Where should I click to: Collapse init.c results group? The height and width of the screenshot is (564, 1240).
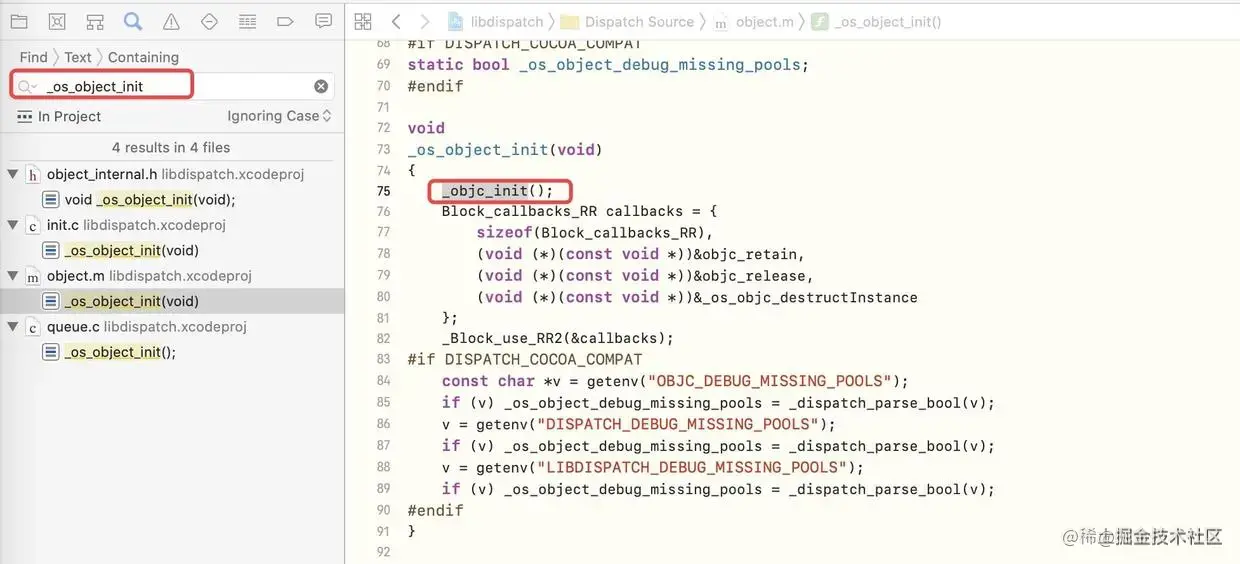13,225
